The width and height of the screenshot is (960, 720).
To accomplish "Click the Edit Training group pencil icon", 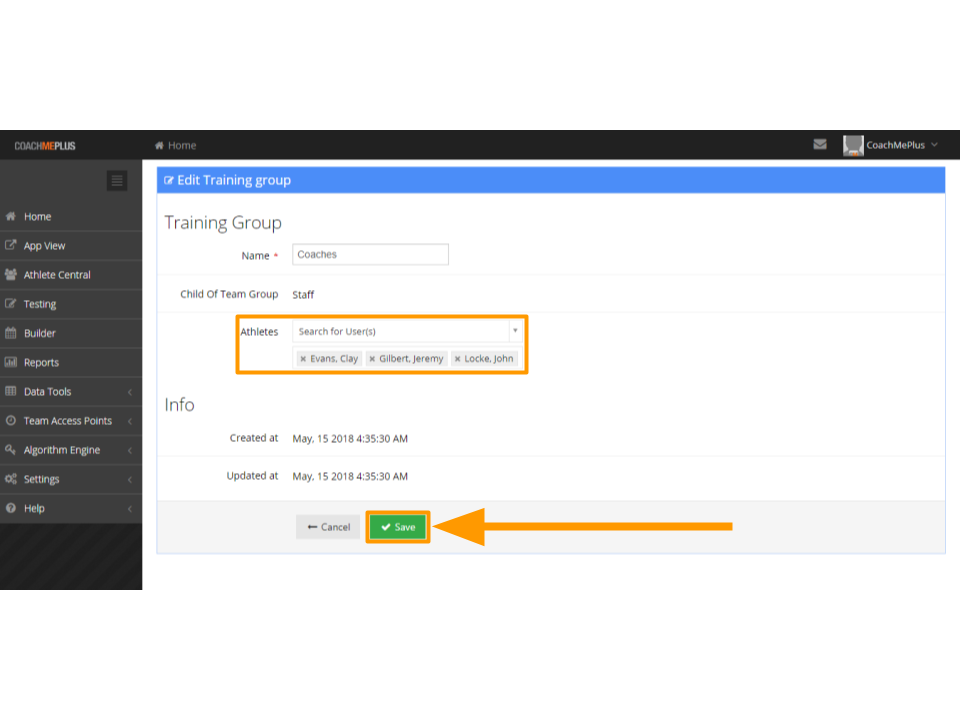I will [169, 181].
